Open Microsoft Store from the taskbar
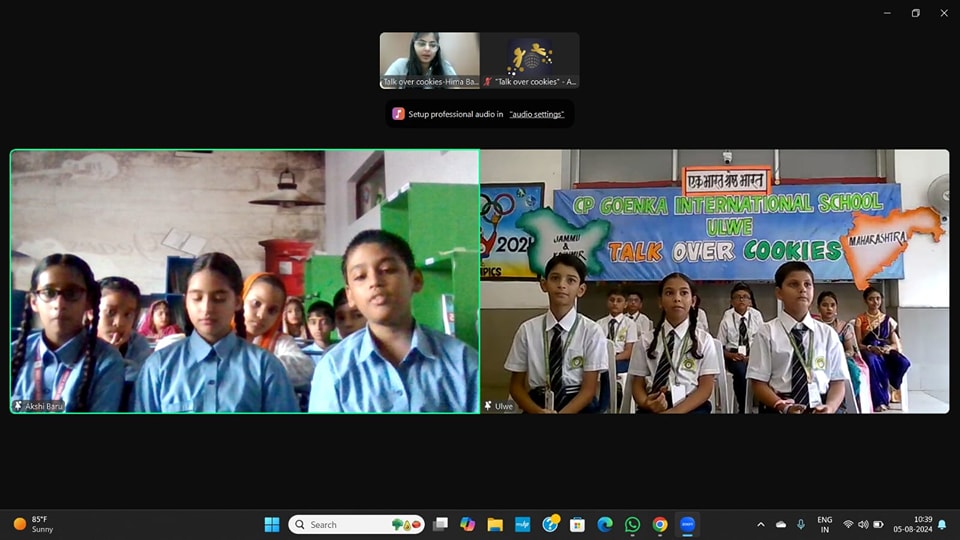 [577, 525]
